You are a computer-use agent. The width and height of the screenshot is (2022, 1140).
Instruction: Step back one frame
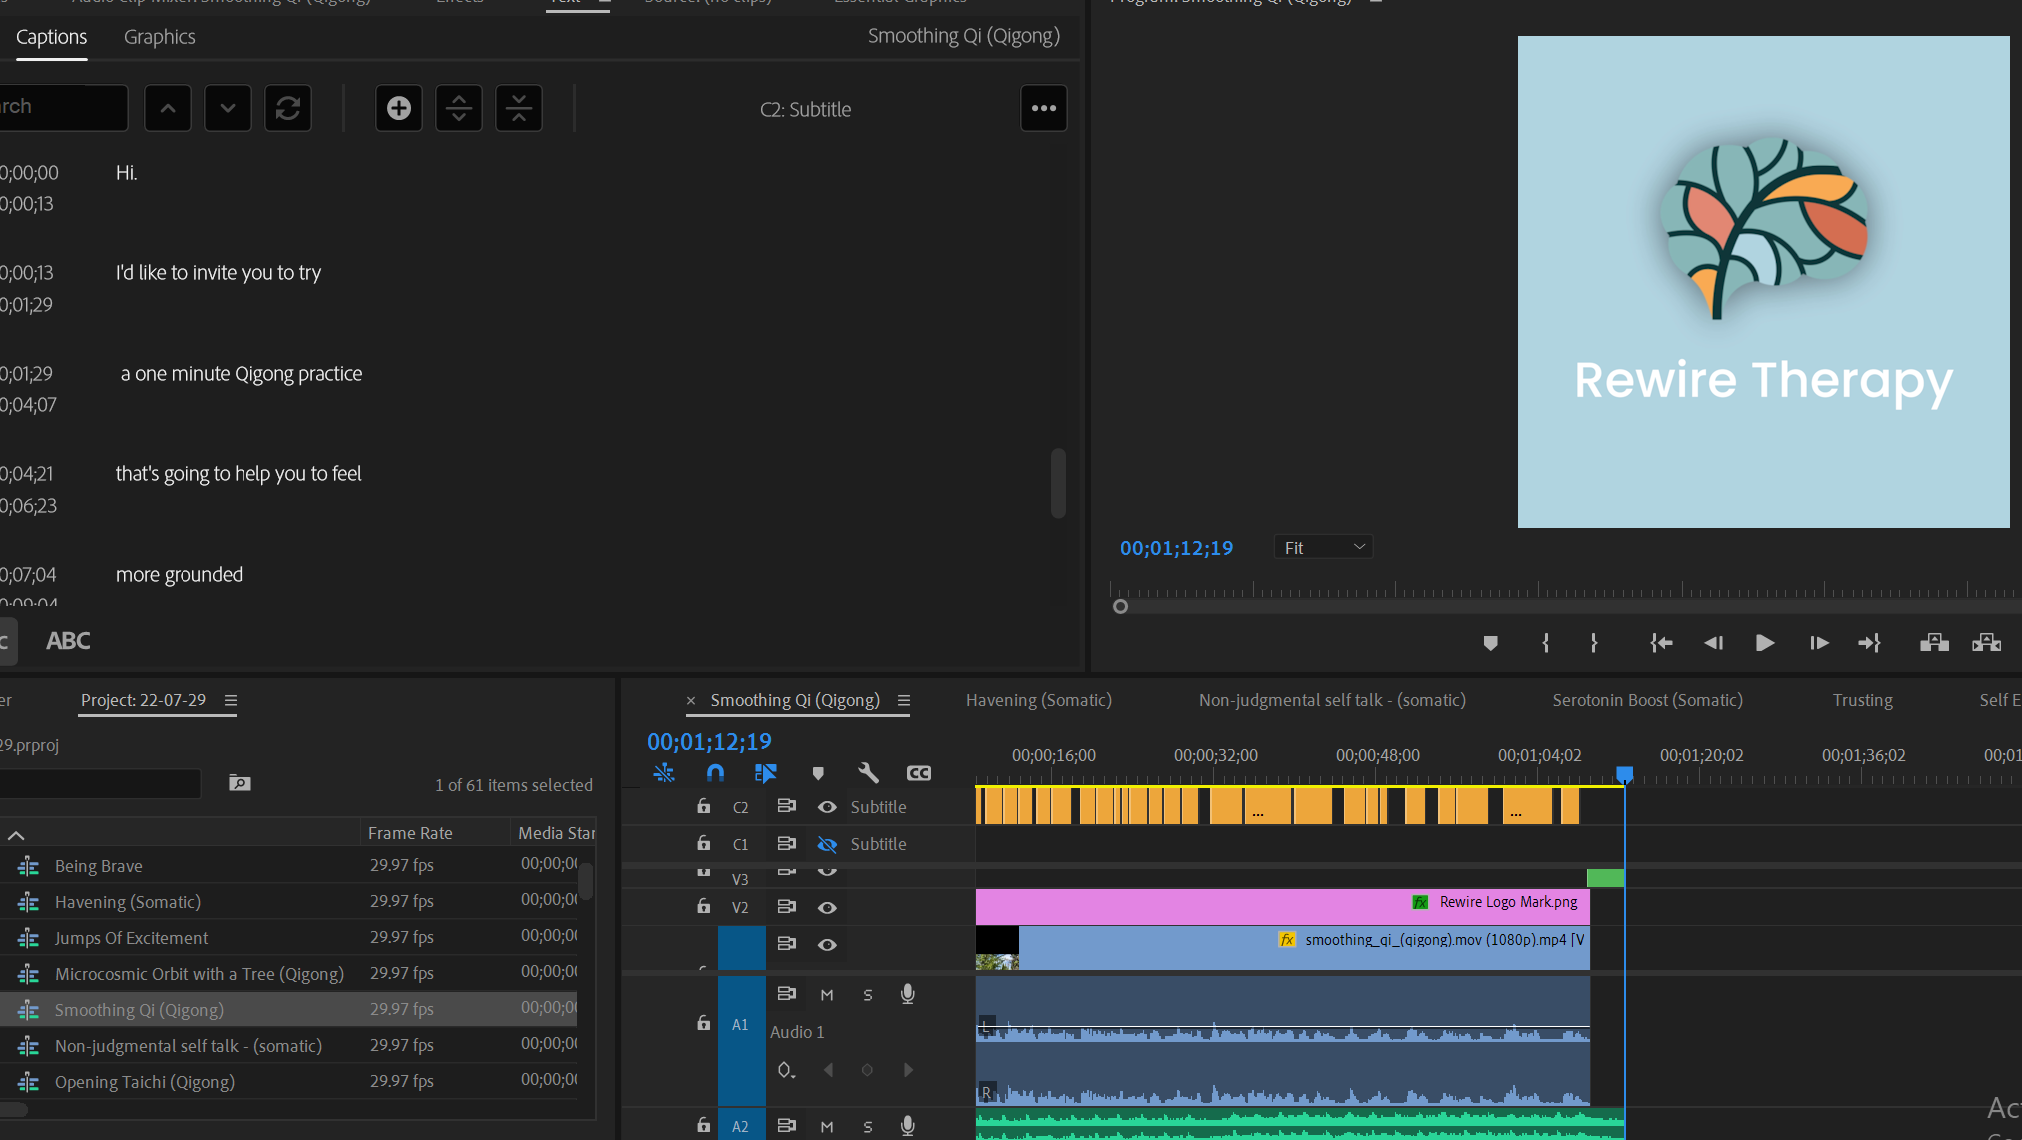[x=1713, y=643]
